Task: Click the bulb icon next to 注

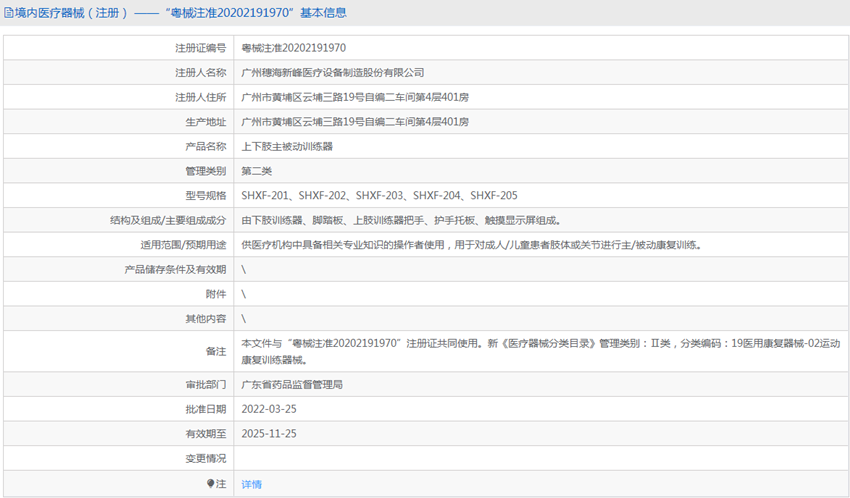Action: pos(211,483)
